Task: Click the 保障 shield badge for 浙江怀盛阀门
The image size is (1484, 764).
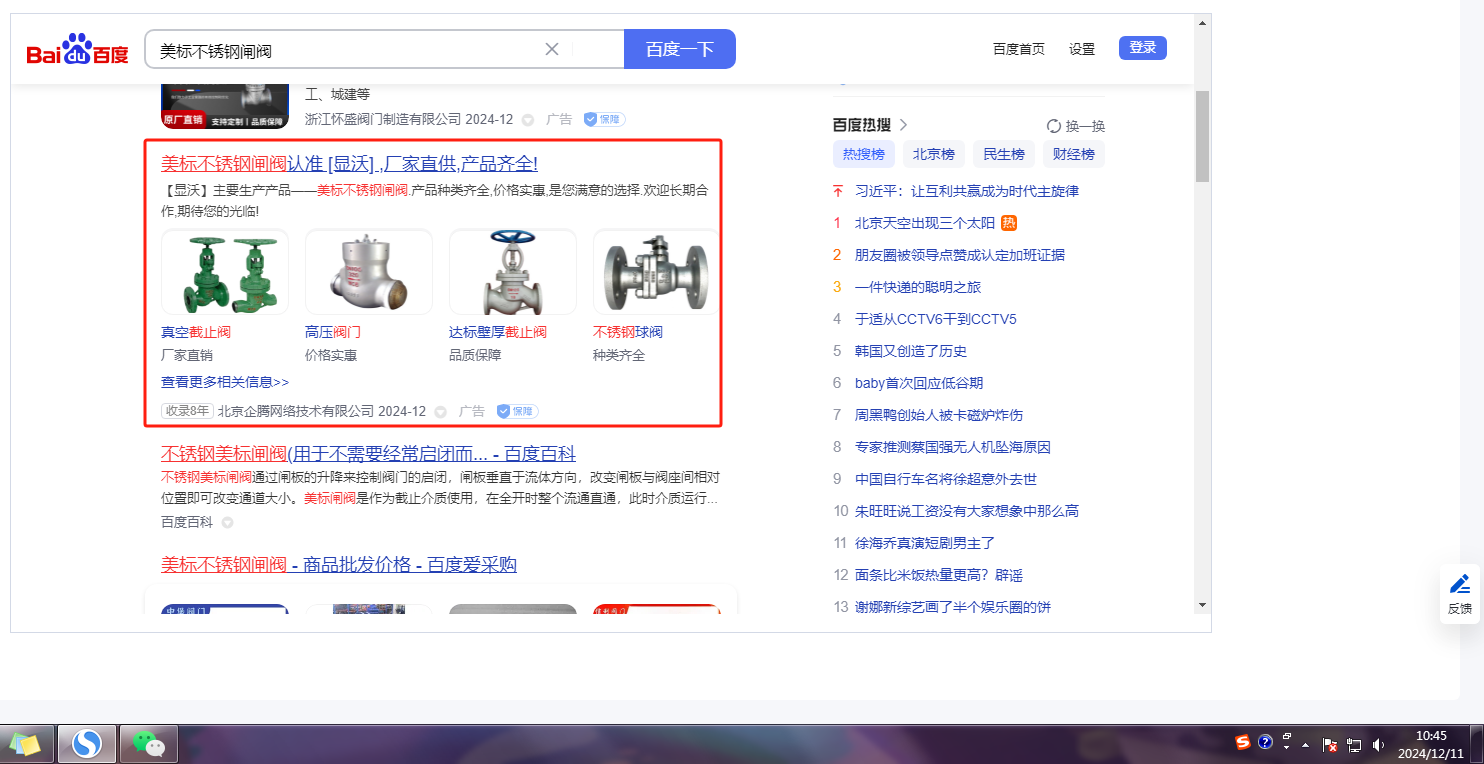Action: [604, 119]
